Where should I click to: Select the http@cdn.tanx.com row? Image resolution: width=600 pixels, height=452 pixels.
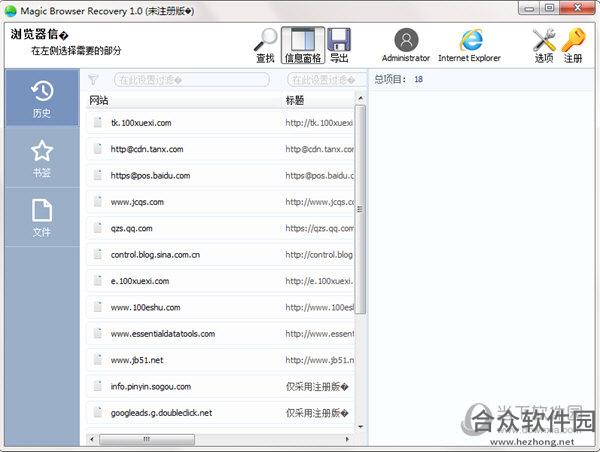(x=220, y=149)
